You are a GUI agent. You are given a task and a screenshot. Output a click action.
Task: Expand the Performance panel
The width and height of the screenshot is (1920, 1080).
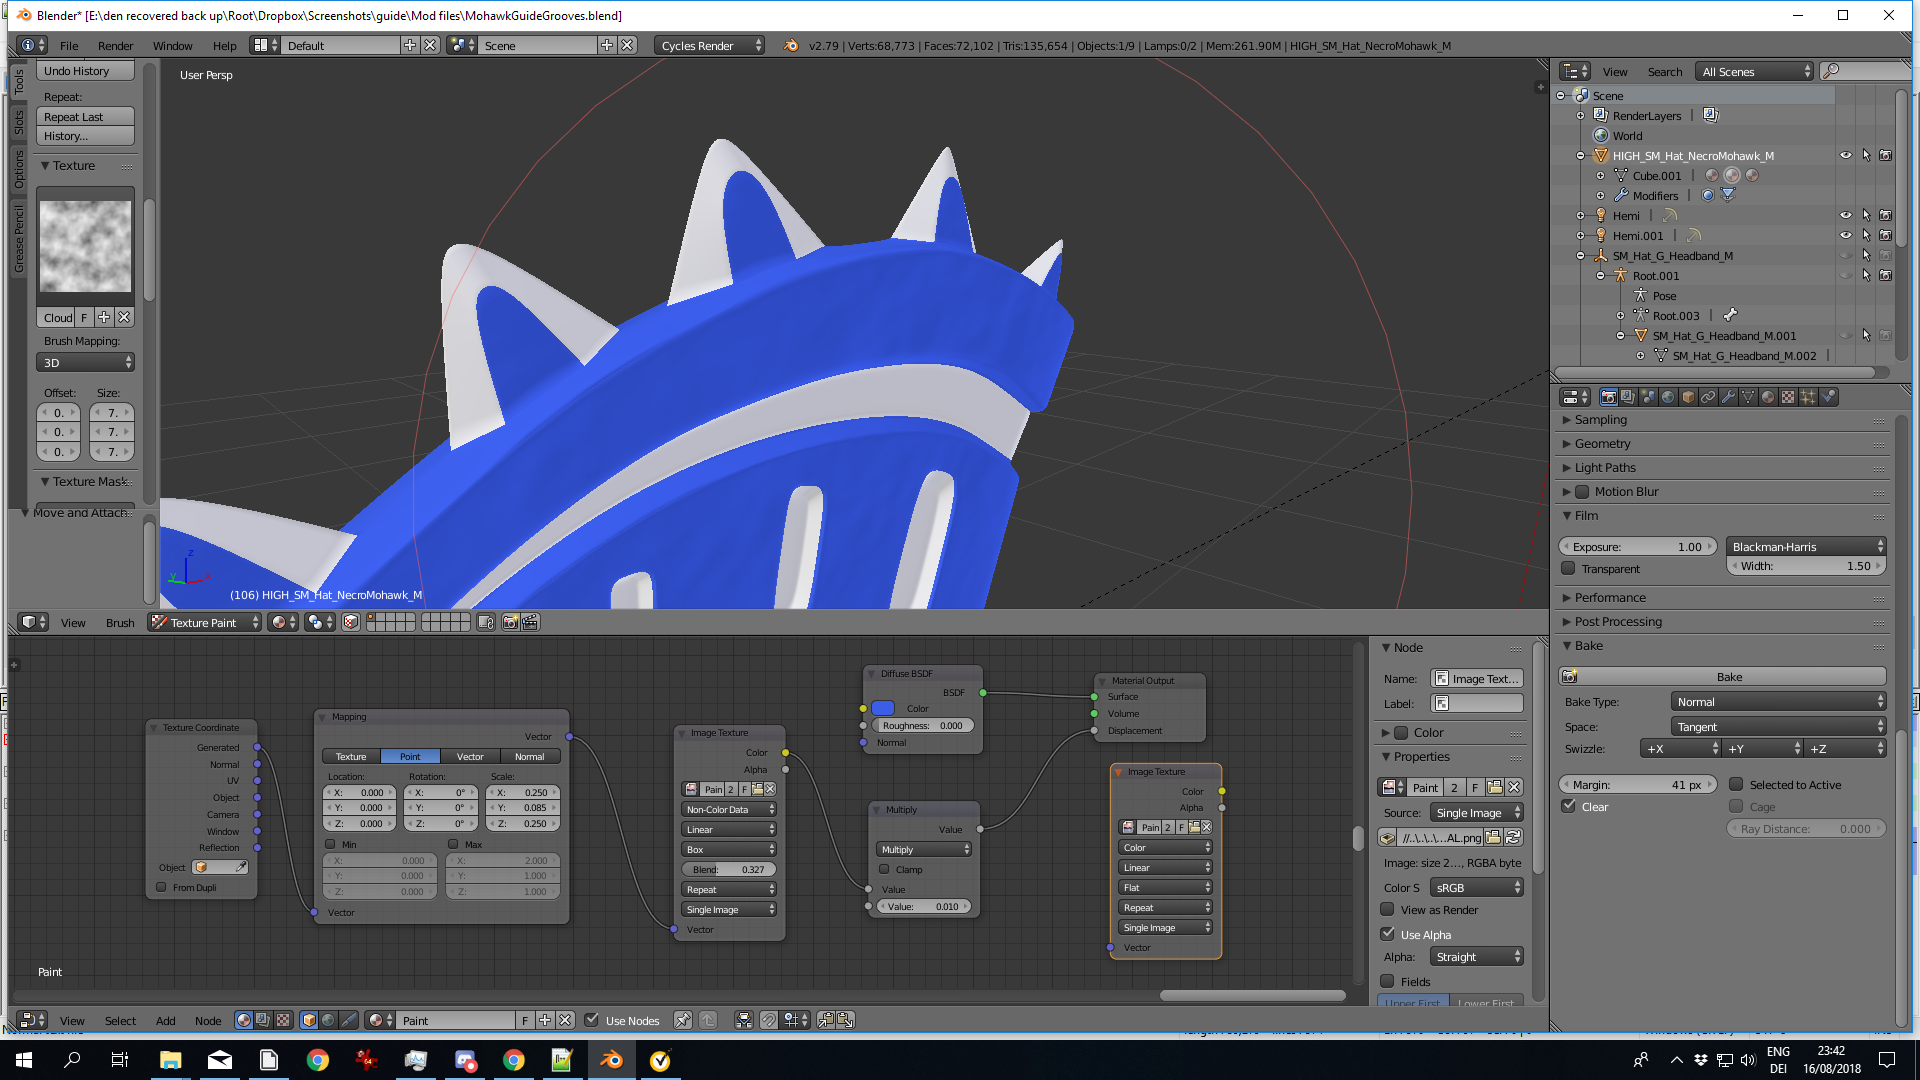point(1609,597)
